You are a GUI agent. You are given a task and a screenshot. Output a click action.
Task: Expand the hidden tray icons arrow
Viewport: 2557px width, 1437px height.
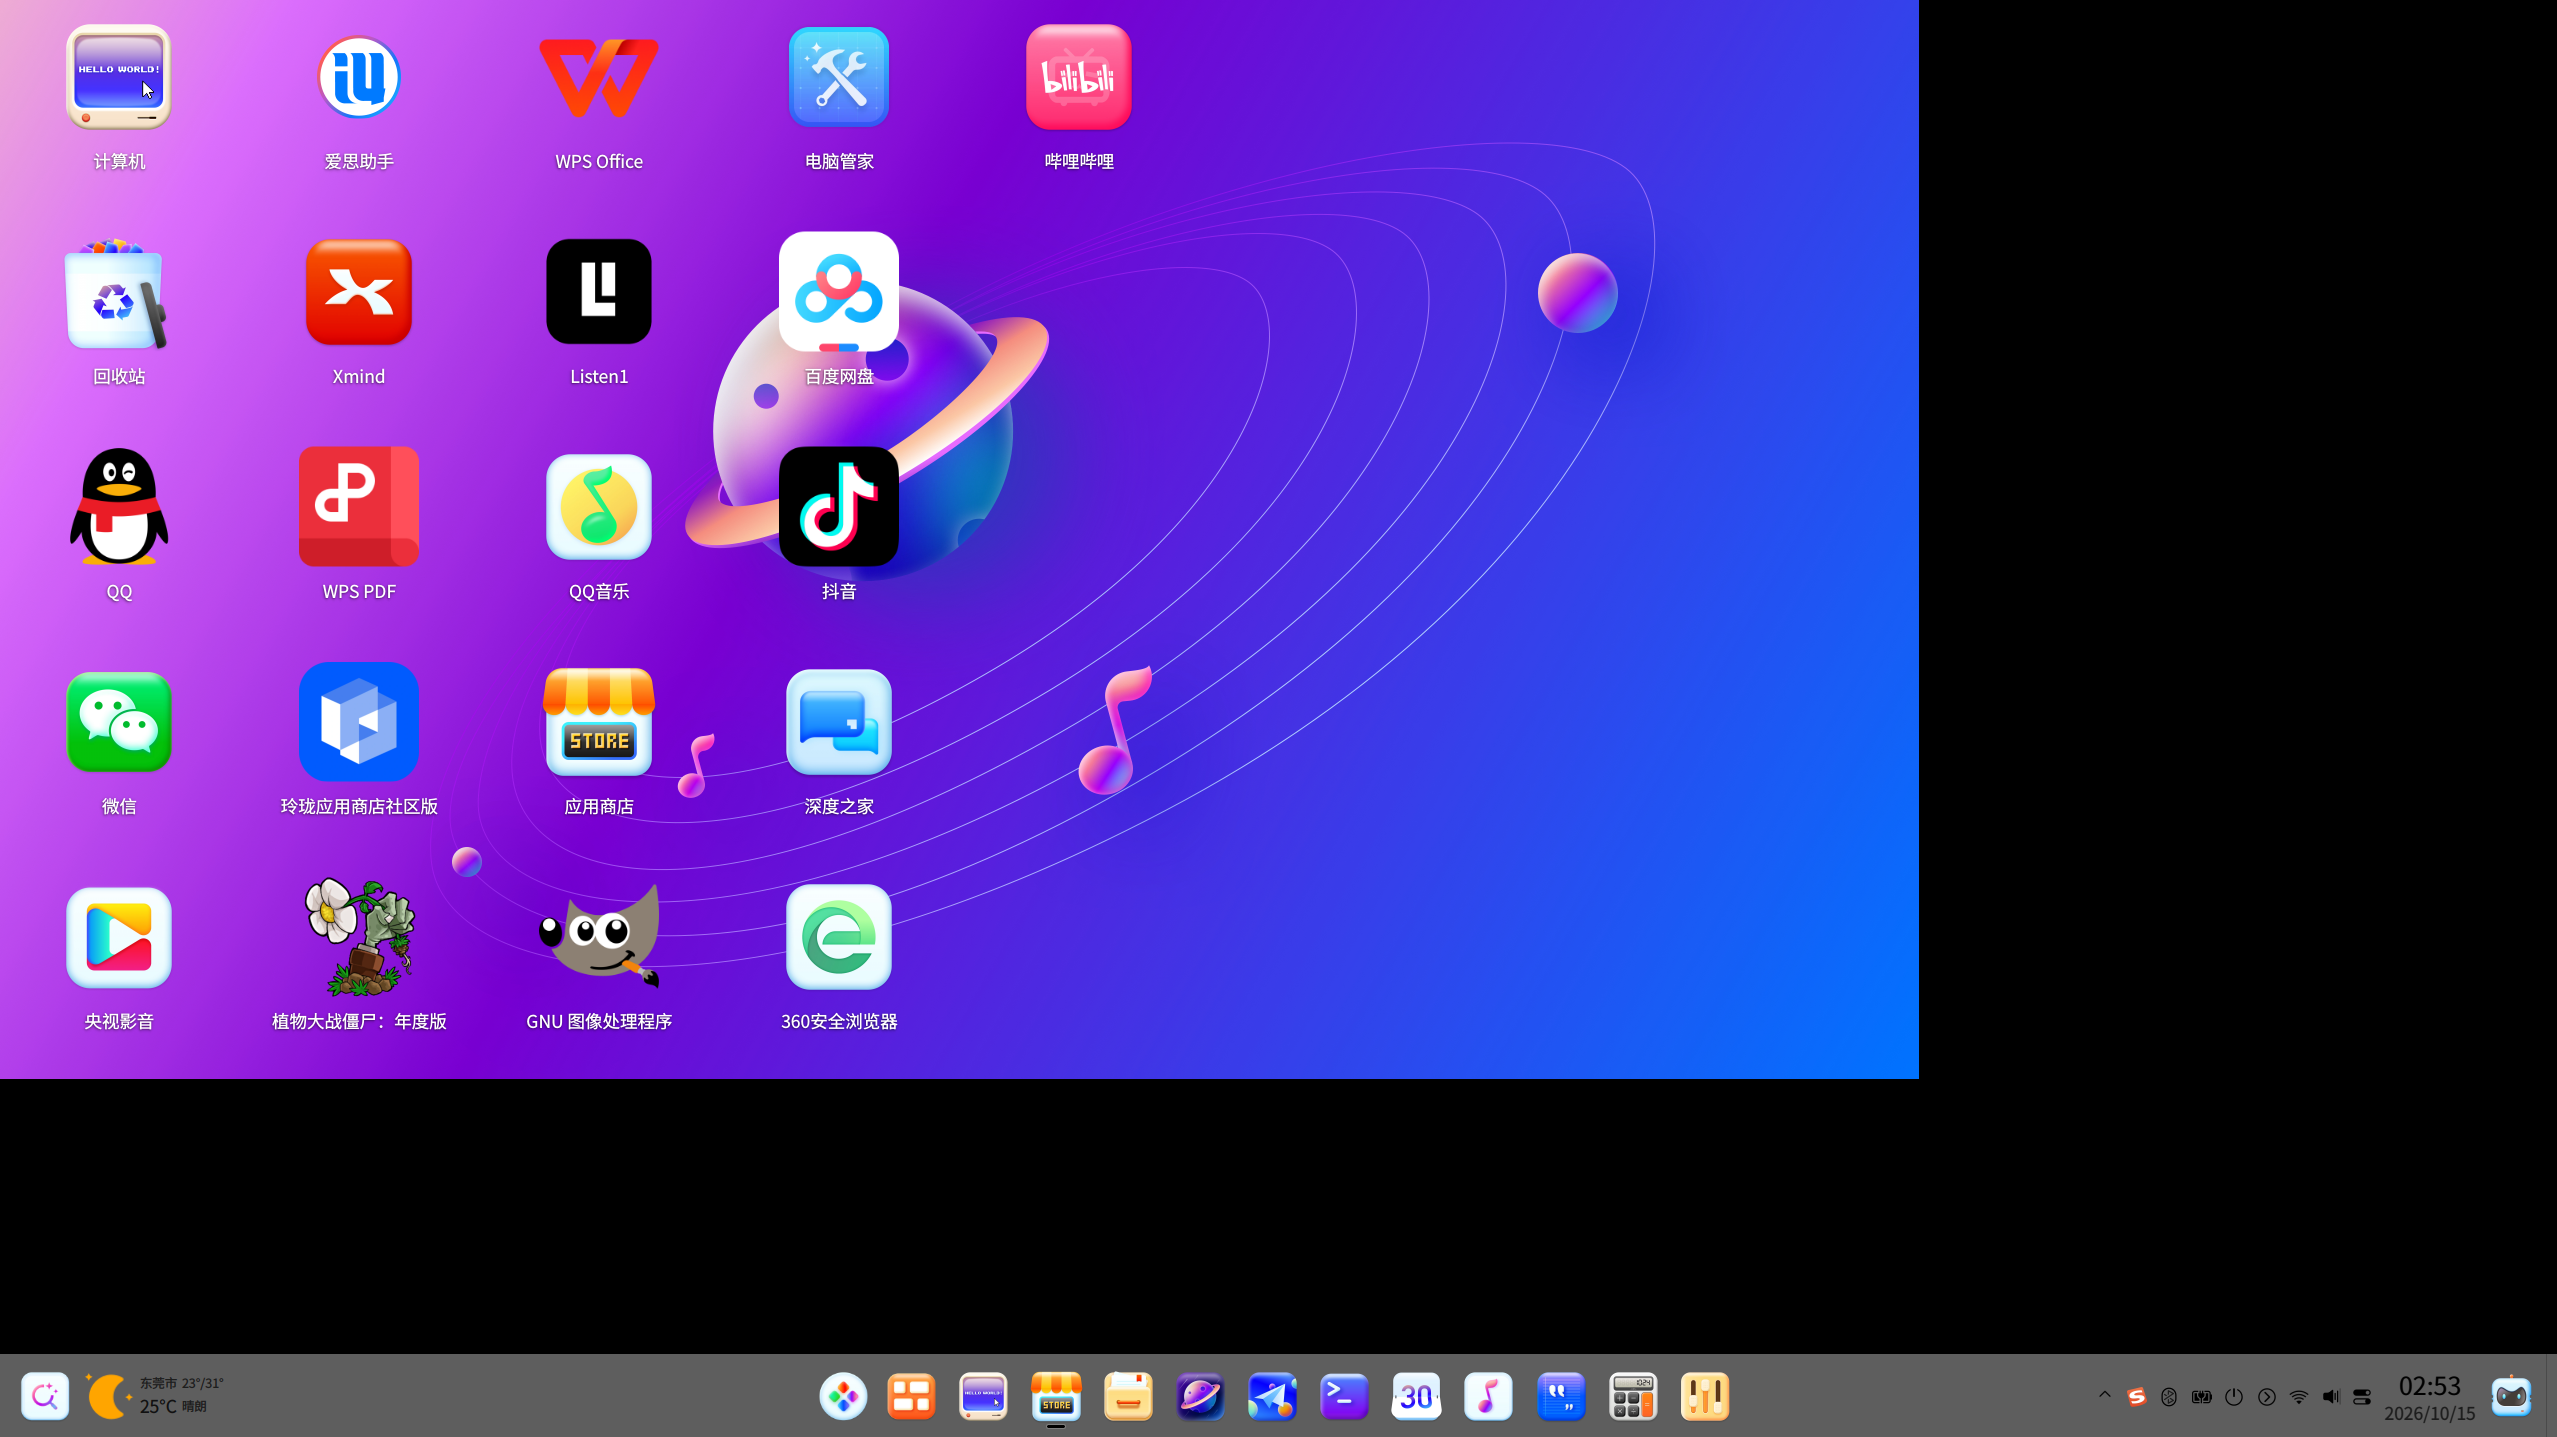[x=2104, y=1395]
